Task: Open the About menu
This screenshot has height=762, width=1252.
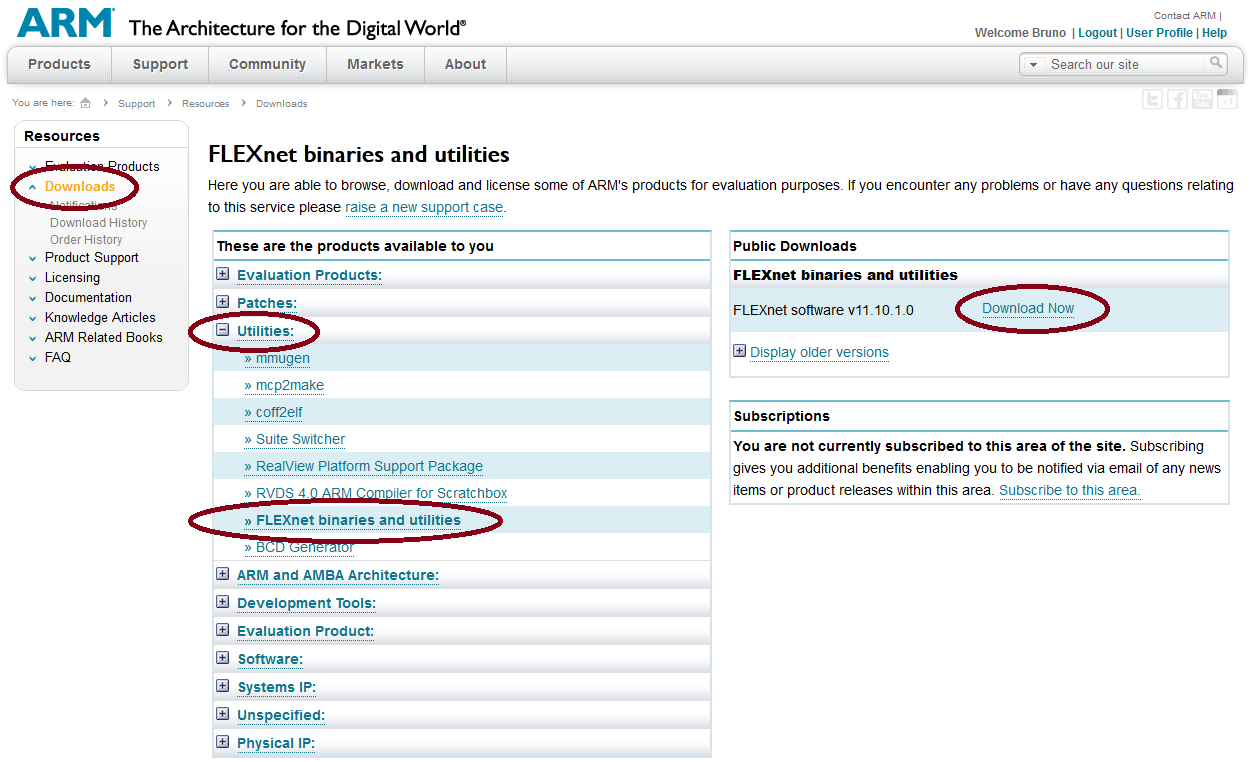Action: 465,64
